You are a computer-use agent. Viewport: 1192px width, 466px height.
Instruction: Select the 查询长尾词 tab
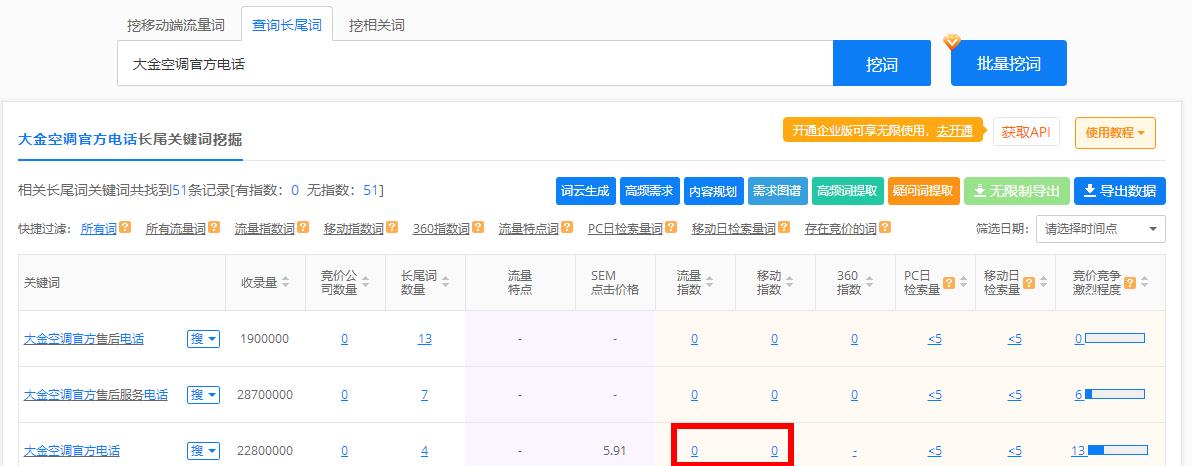click(287, 25)
